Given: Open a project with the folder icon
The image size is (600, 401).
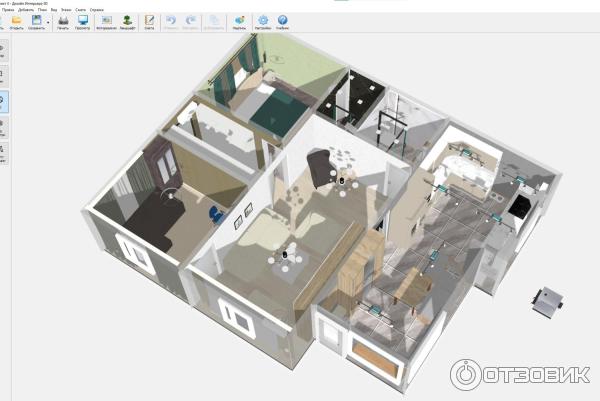Looking at the screenshot, I should click(16, 23).
